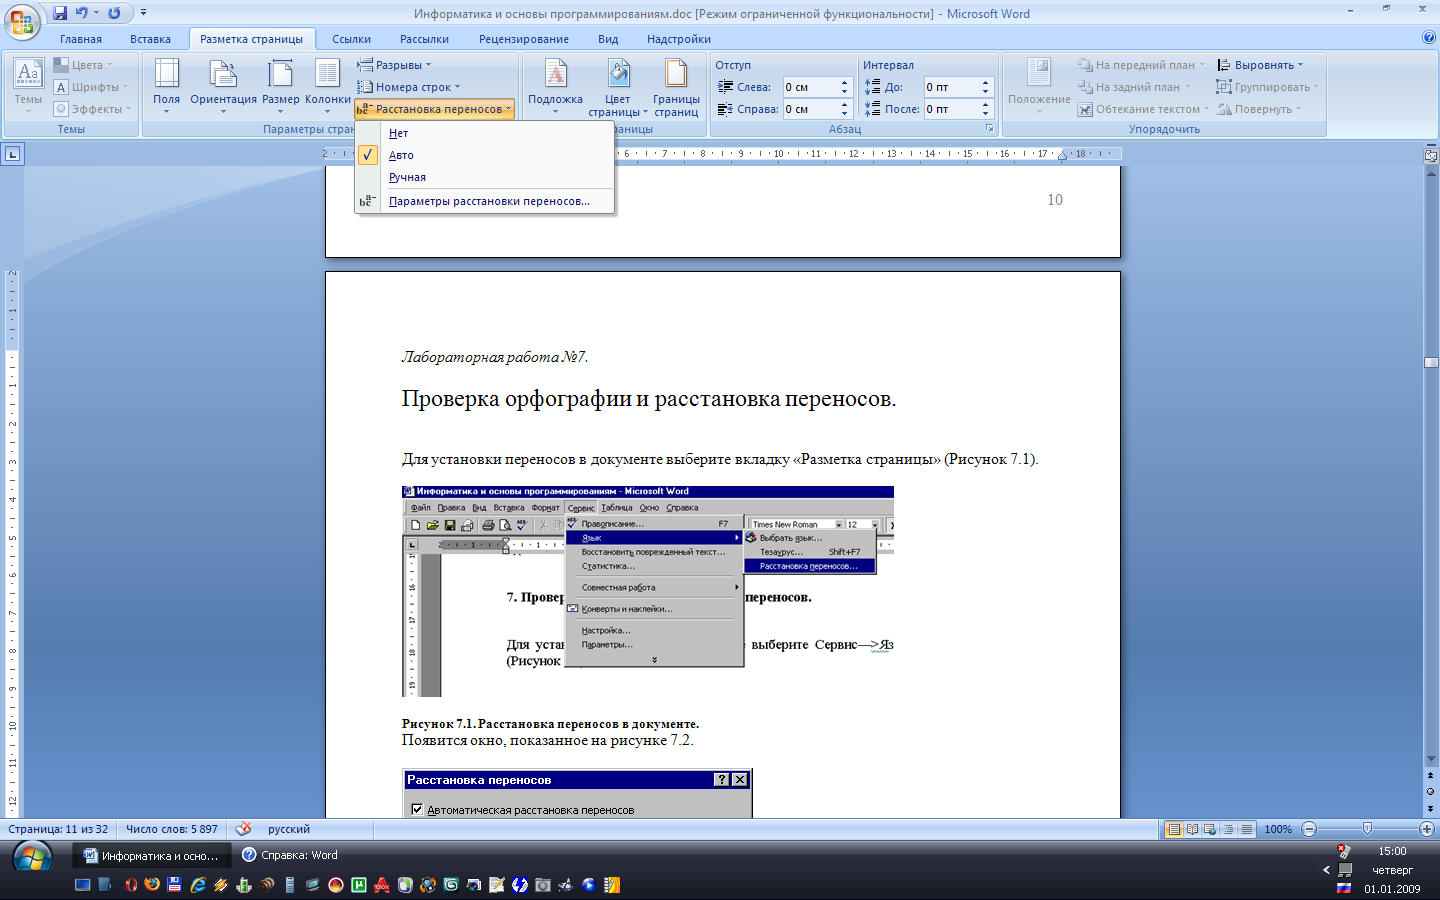Viewport: 1440px width, 900px height.
Task: Zoom out with the minus button
Action: coord(1309,829)
